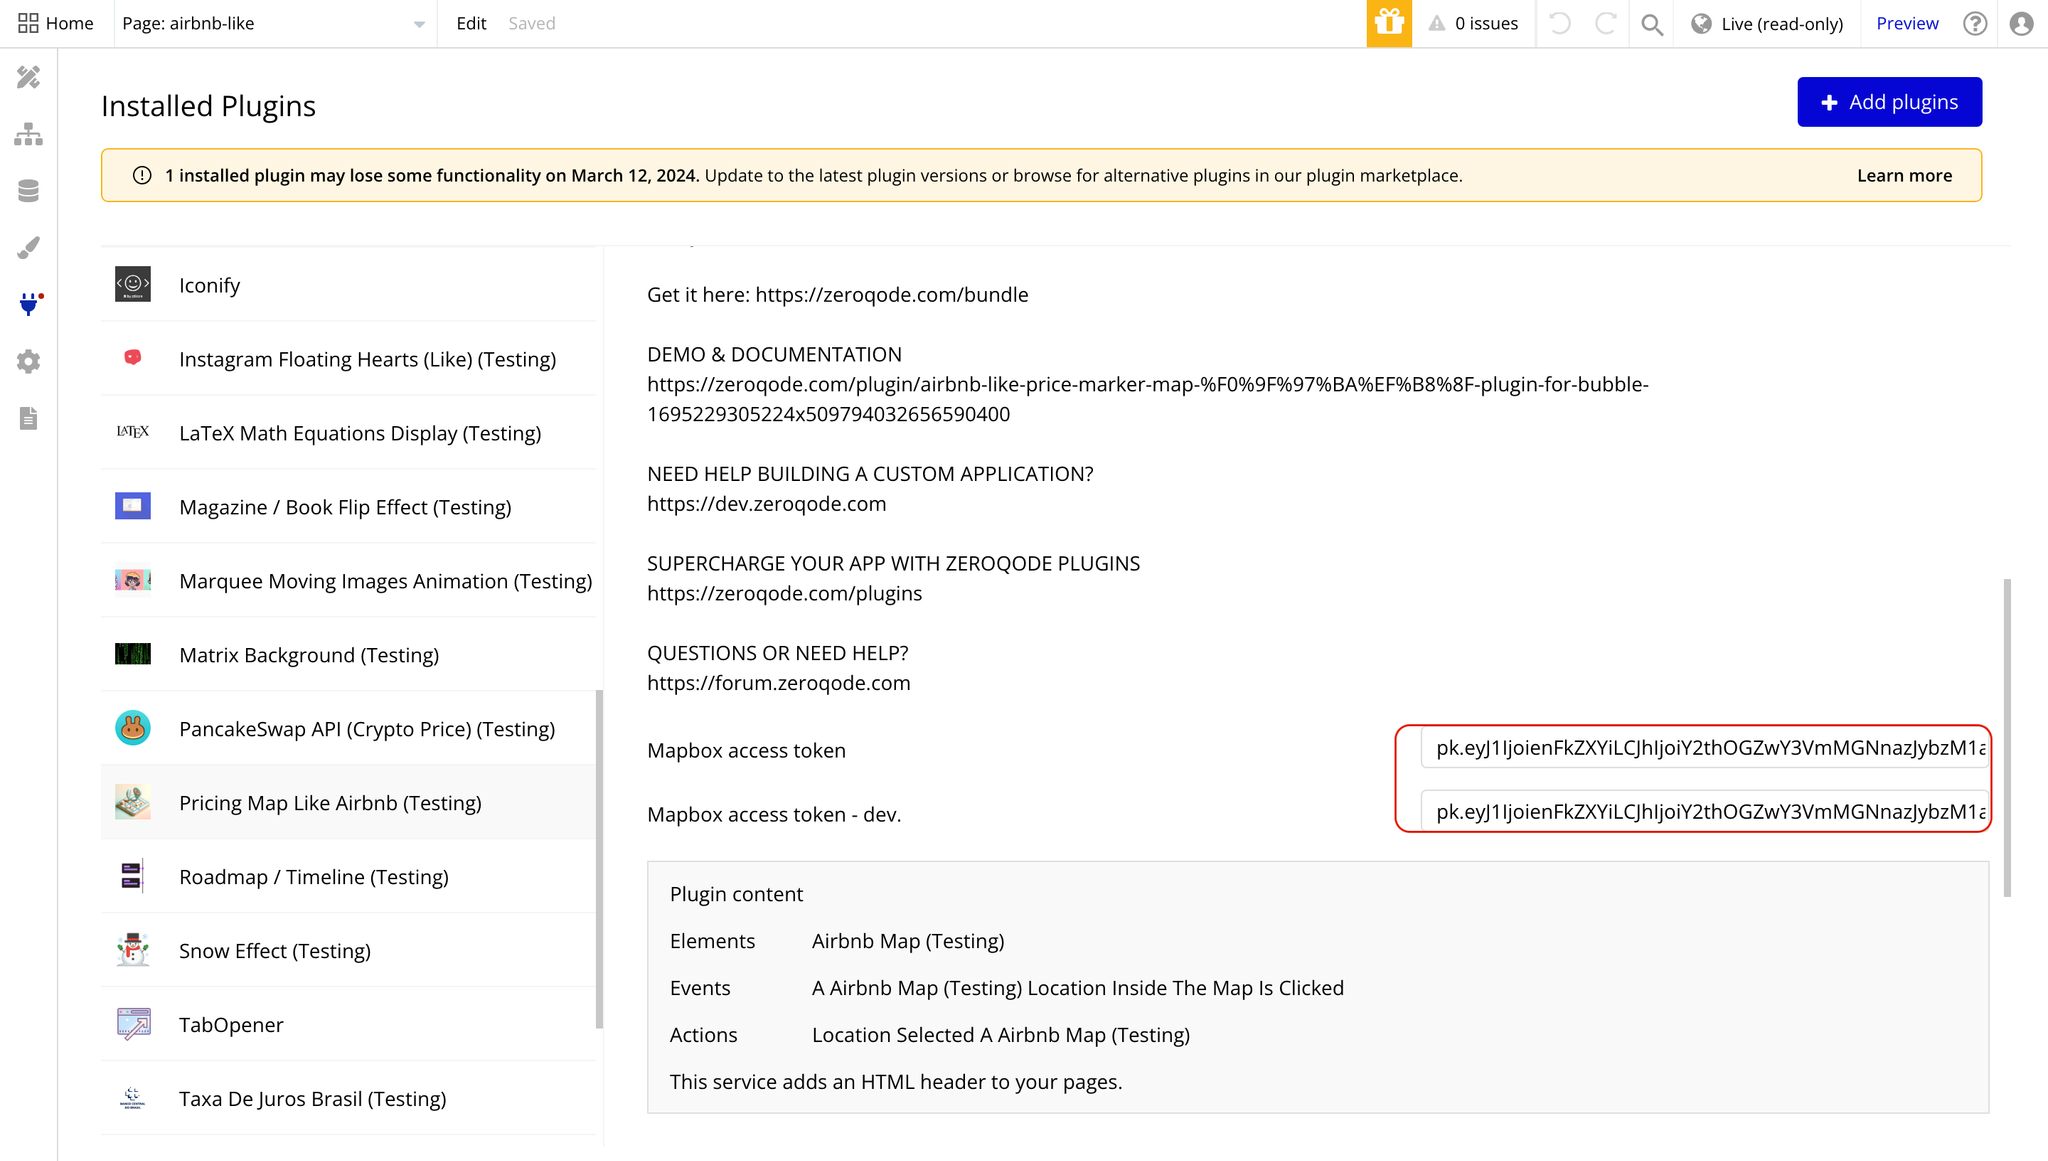The width and height of the screenshot is (2048, 1161).
Task: Click the orange gift icon
Action: coord(1389,23)
